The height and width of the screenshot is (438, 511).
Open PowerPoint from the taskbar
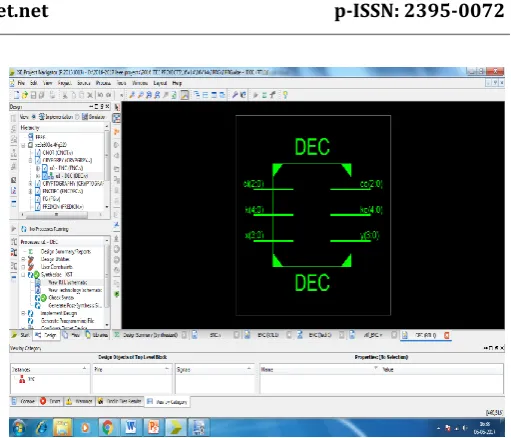pos(153,427)
